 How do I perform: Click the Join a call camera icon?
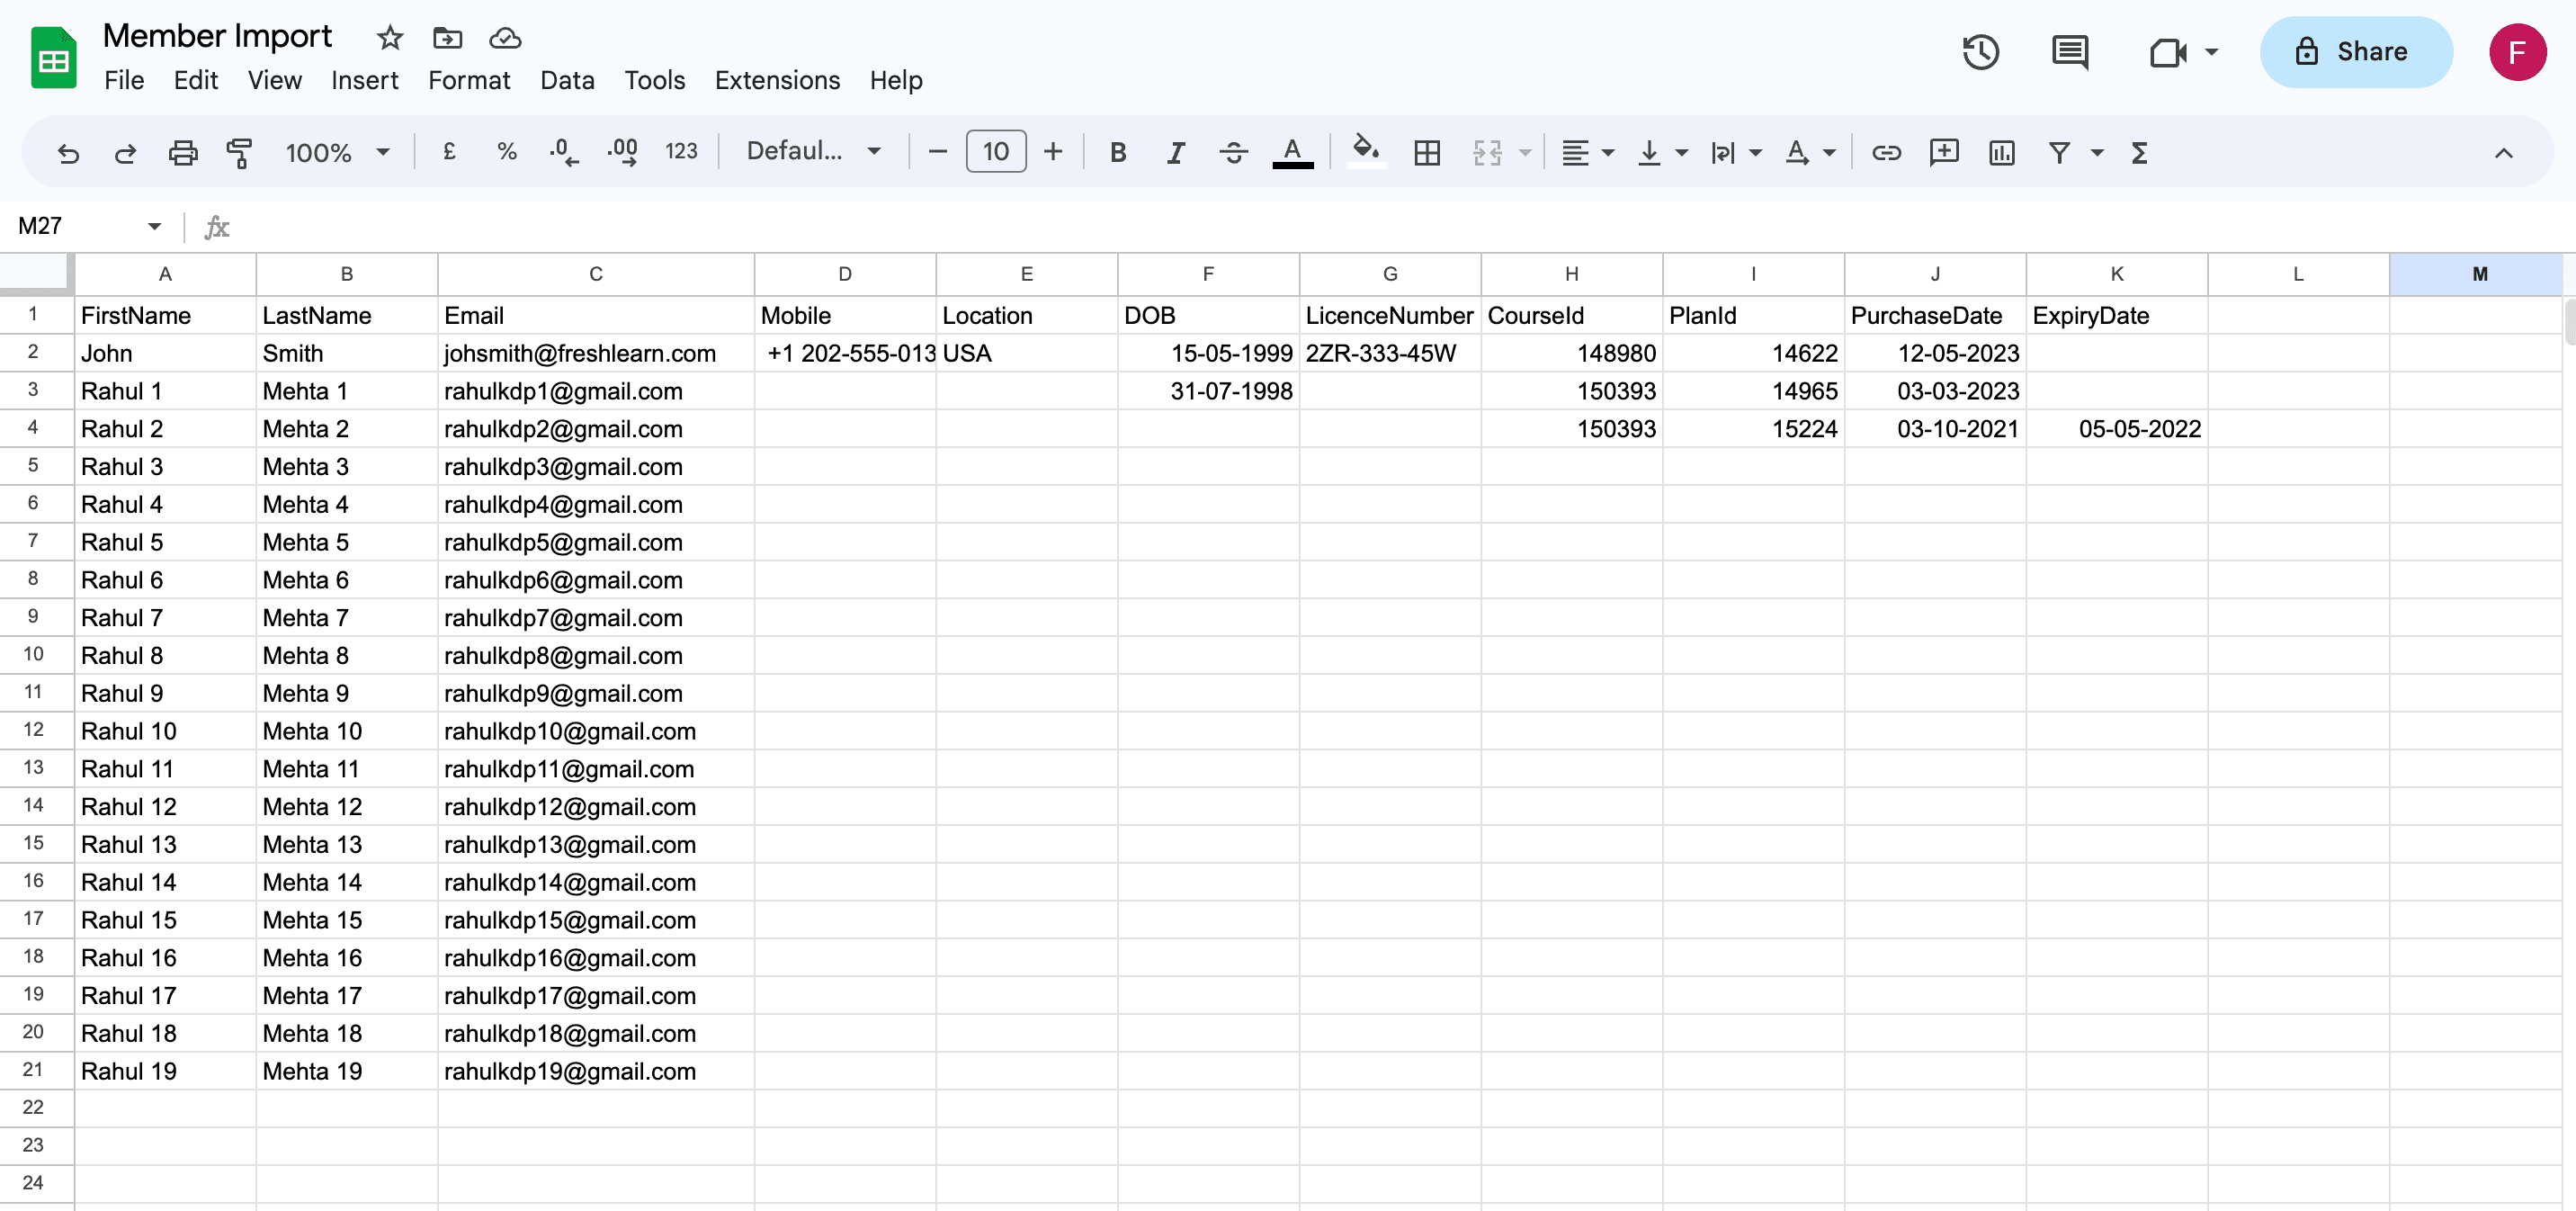pos(2167,52)
